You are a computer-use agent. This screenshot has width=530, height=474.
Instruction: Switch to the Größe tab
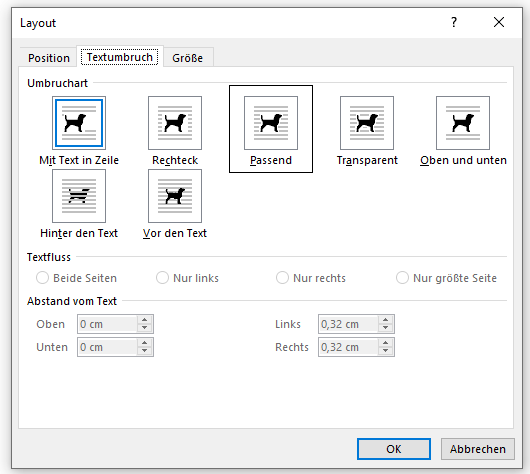point(188,58)
